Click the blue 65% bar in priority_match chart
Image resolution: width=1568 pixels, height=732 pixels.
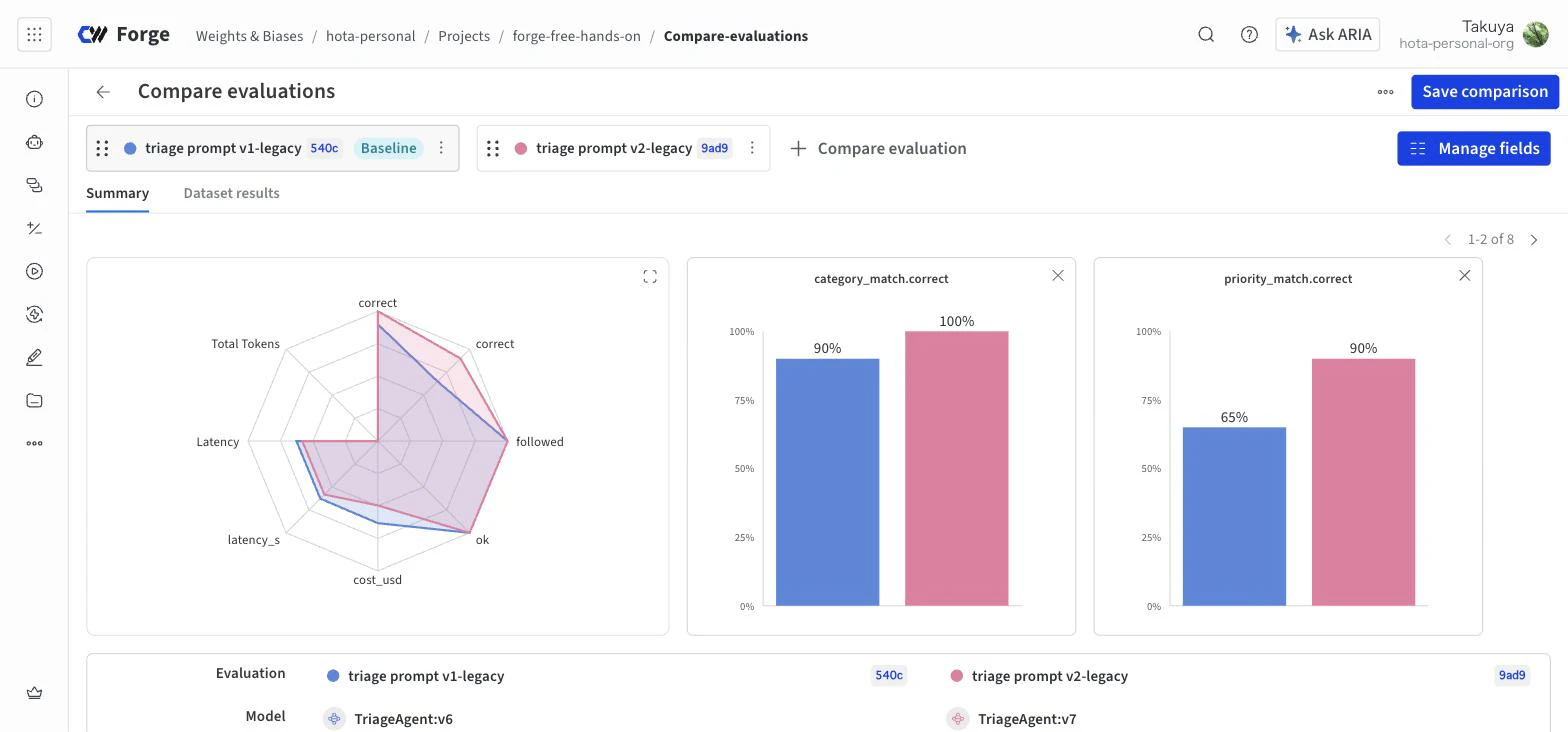(x=1234, y=516)
